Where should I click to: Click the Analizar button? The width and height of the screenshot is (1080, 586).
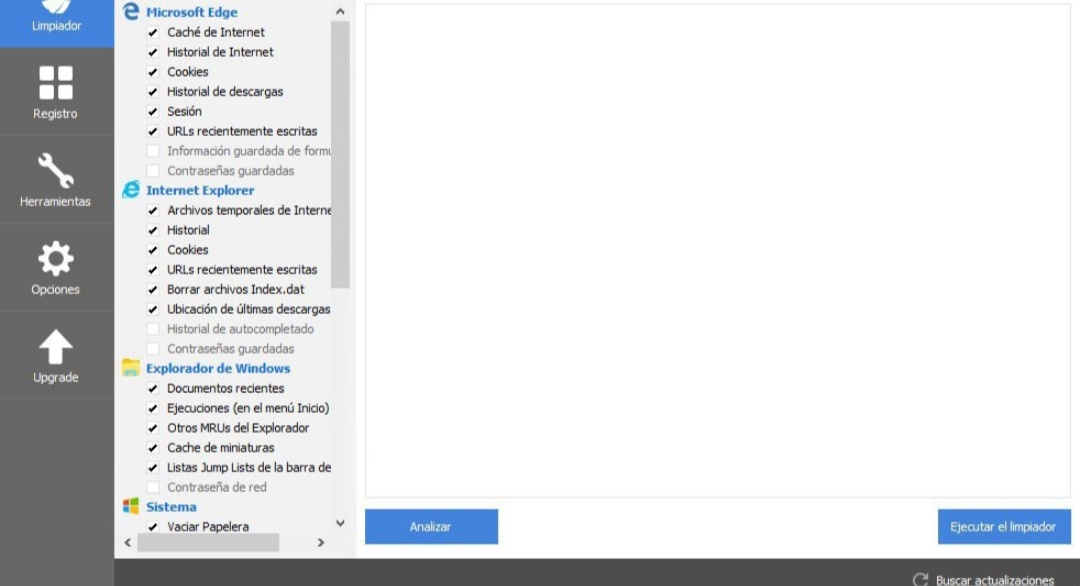click(x=431, y=527)
